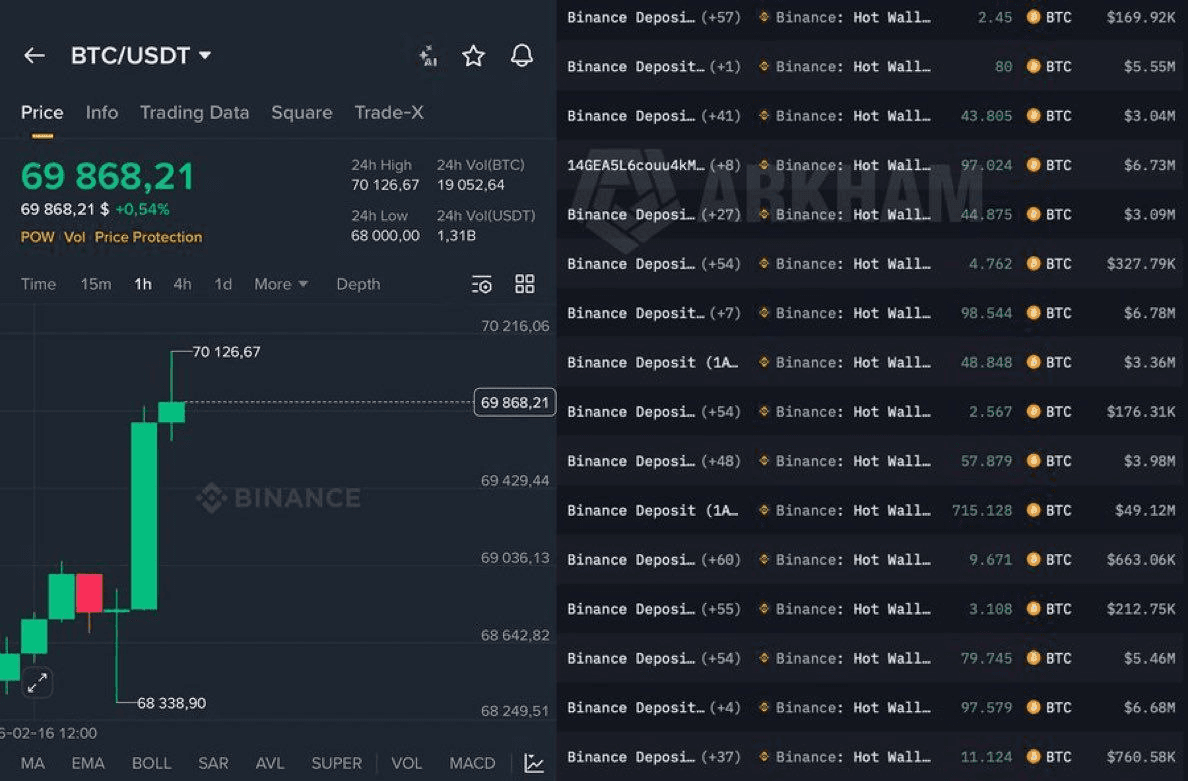
Task: Expand the More timeframes dropdown
Action: 280,284
